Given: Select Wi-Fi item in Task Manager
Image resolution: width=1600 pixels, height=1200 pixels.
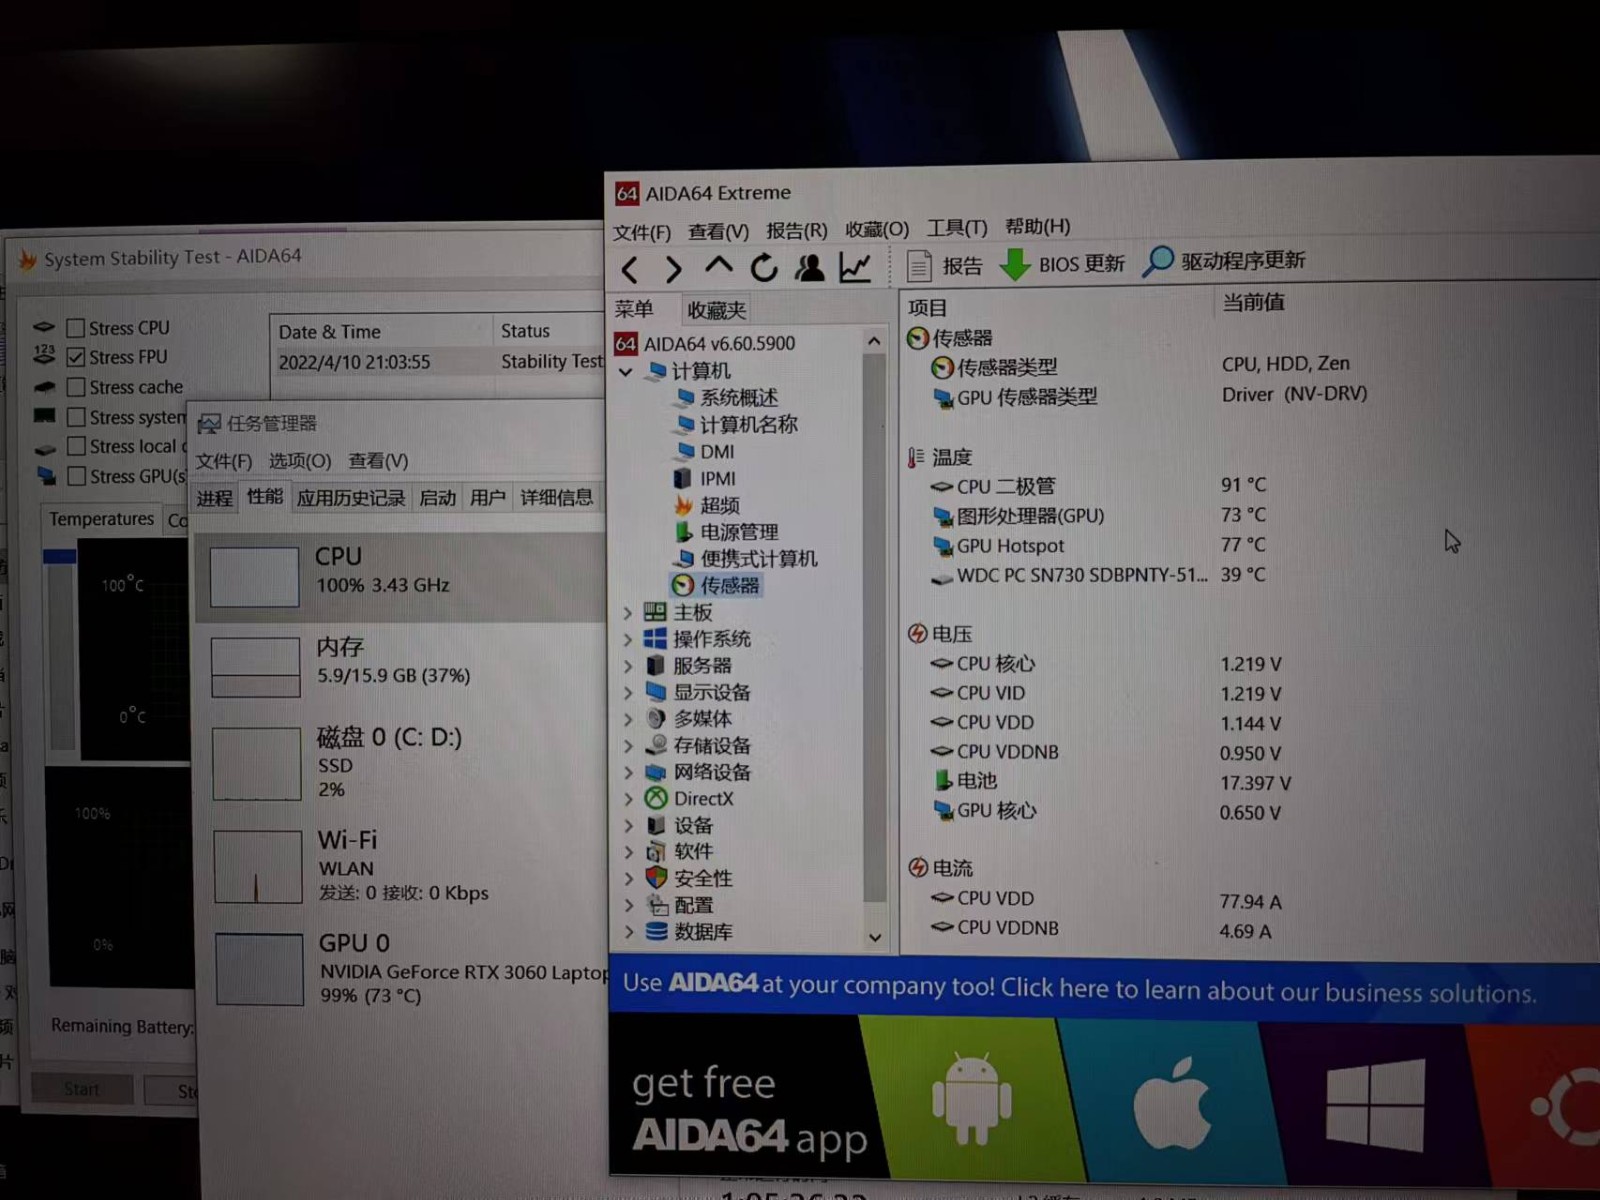Looking at the screenshot, I should (400, 866).
